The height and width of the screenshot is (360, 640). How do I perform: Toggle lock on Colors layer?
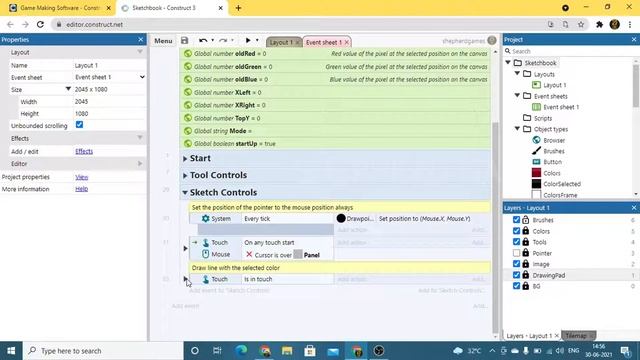[x=526, y=231]
